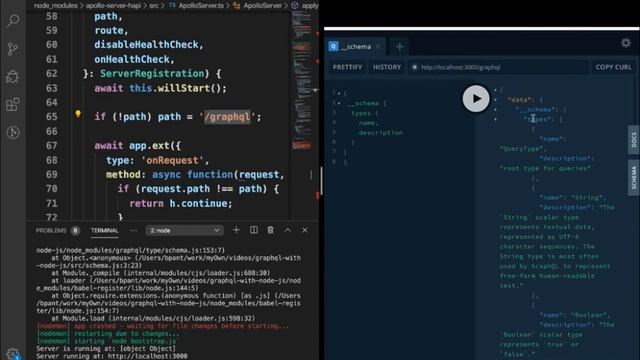Screen dimensions: 640x360
Task: Switch to the TERMINAL panel tab
Action: pos(104,230)
